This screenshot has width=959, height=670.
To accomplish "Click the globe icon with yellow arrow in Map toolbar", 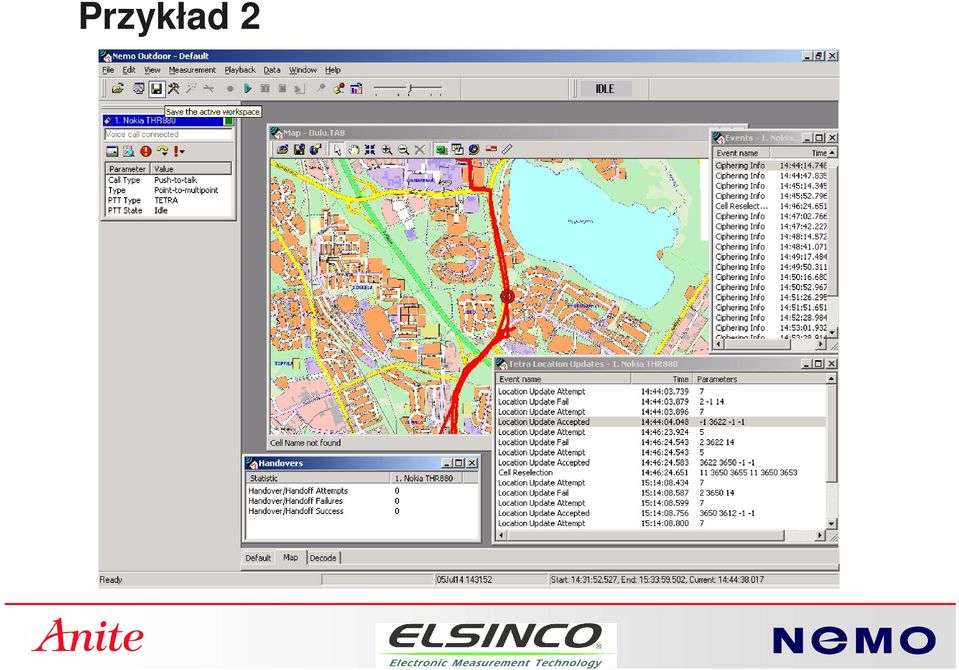I will click(316, 149).
